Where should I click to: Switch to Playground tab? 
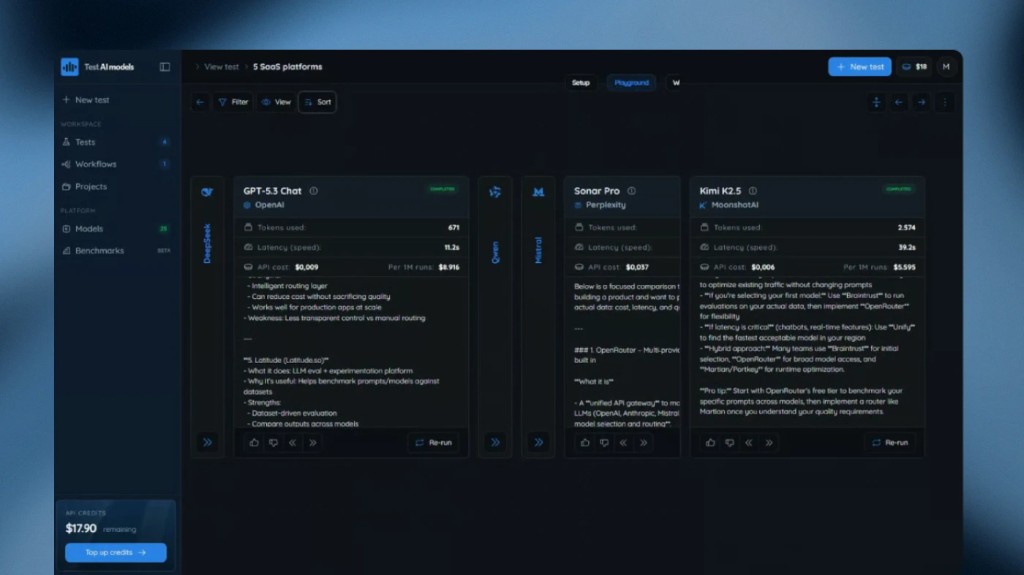631,83
